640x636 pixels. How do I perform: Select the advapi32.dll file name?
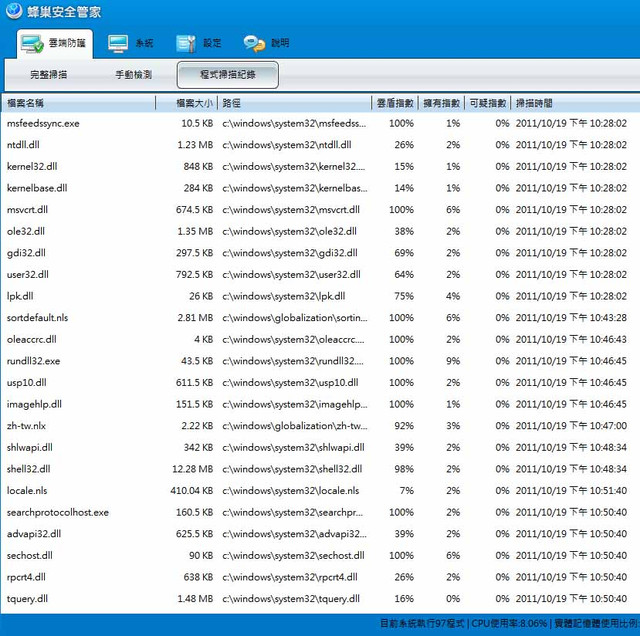point(34,534)
